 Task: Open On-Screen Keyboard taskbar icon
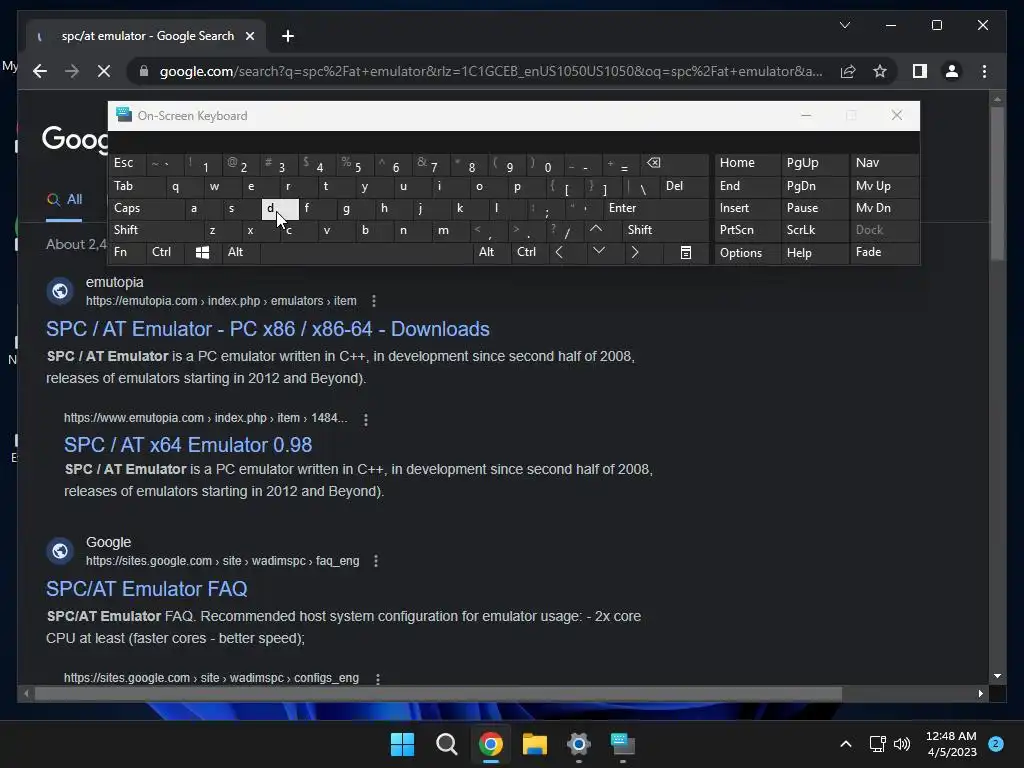[x=622, y=744]
